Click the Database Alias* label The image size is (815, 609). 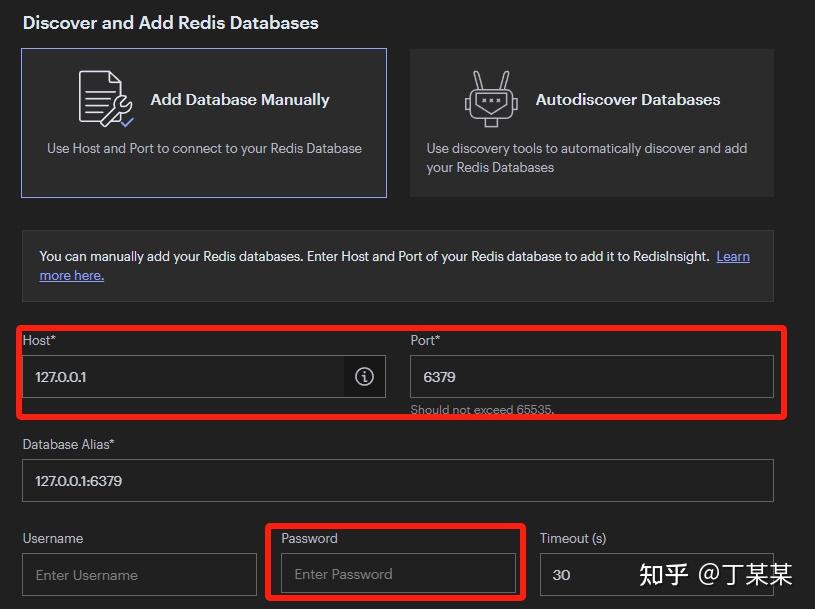tap(68, 444)
